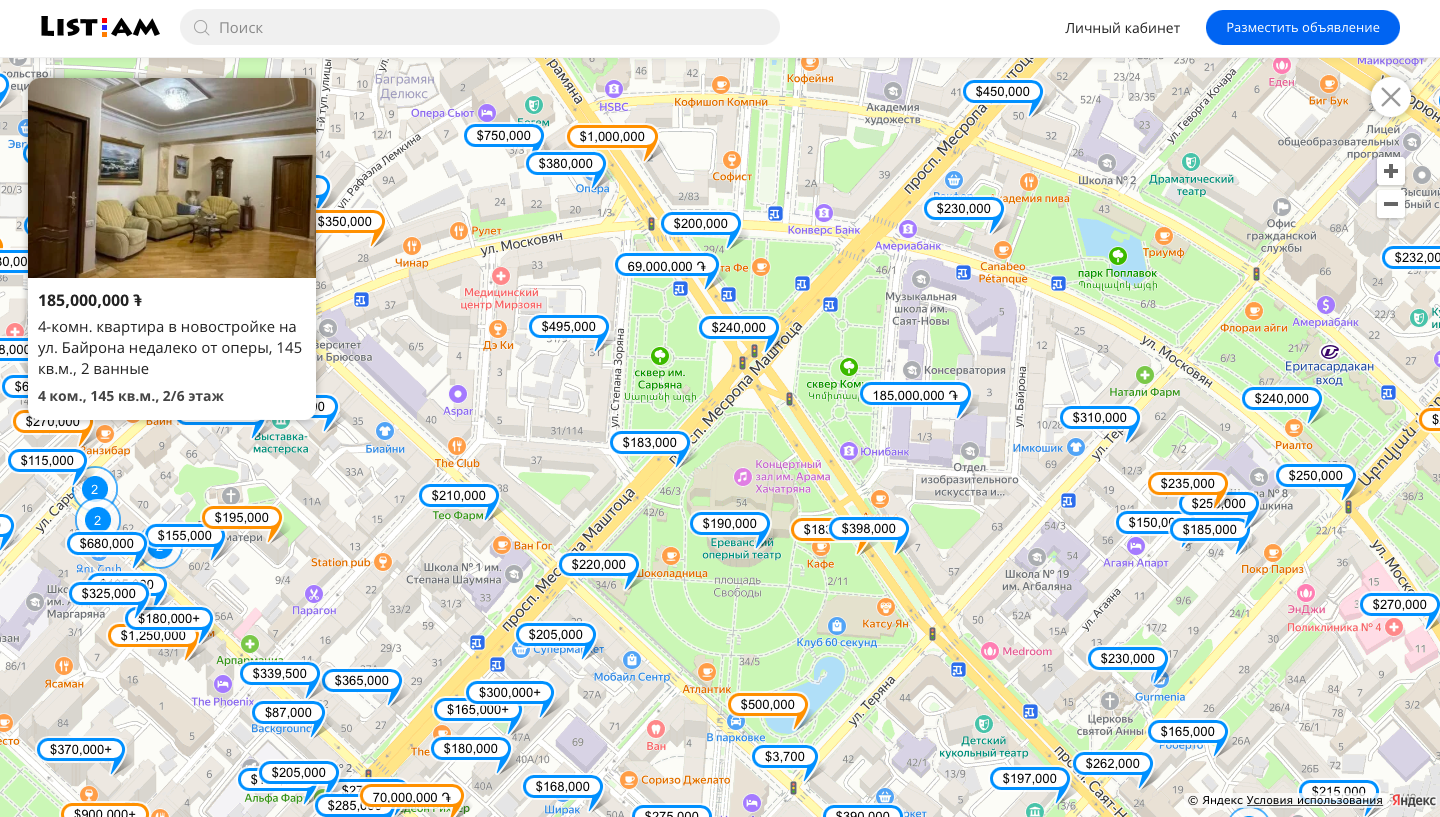
Task: Open the Яндекс logo link
Action: click(x=1413, y=800)
